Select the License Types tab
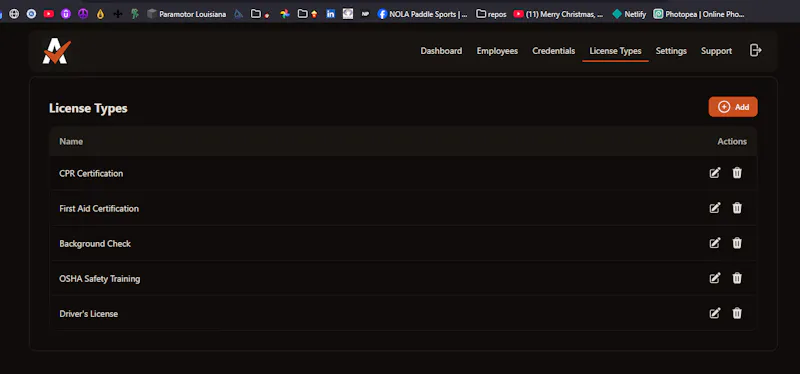 pyautogui.click(x=615, y=51)
